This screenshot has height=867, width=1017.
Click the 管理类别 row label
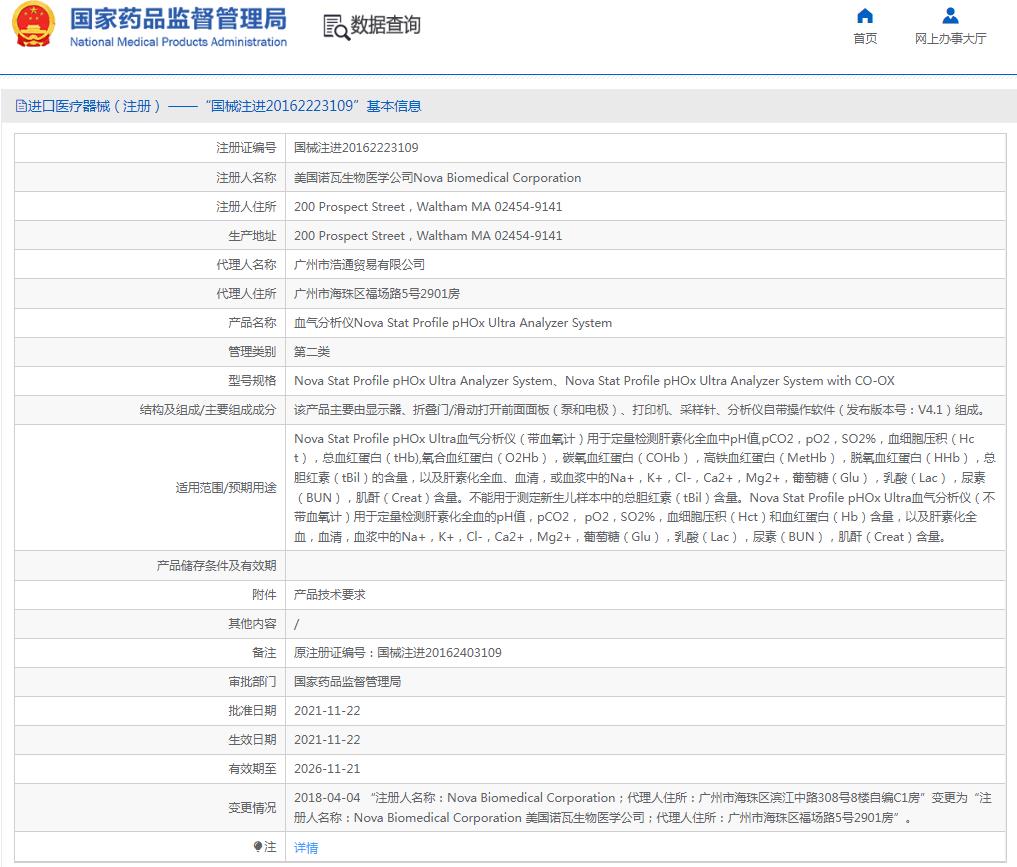[252, 351]
